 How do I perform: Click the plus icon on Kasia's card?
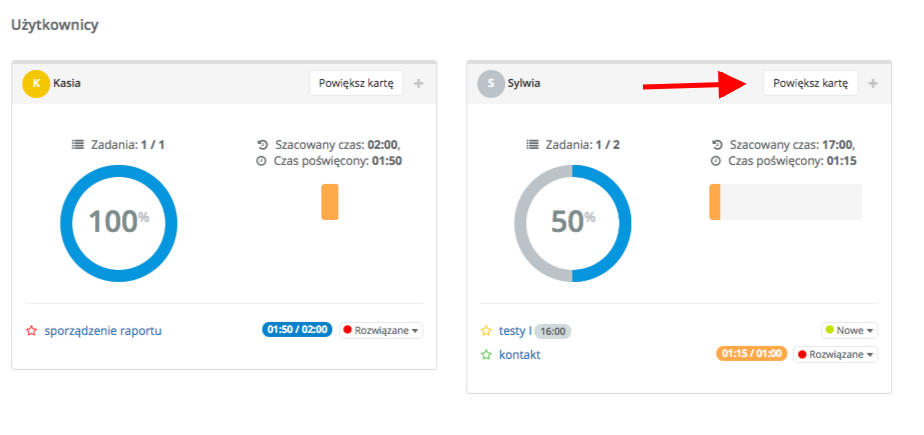[x=419, y=83]
